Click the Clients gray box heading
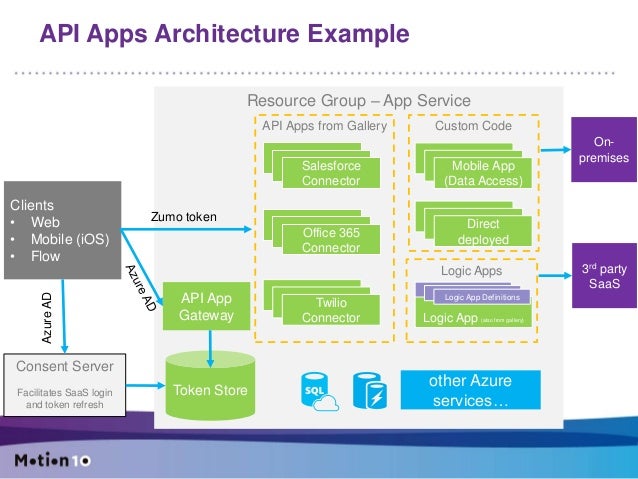 (x=32, y=205)
